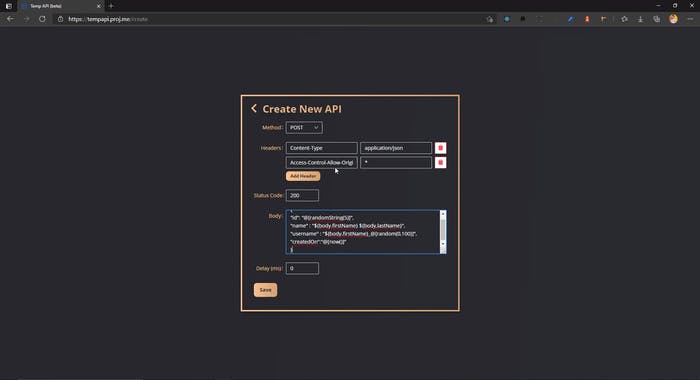Screen dimensions: 700x380
Task: Click the application/json header value field
Action: click(396, 148)
